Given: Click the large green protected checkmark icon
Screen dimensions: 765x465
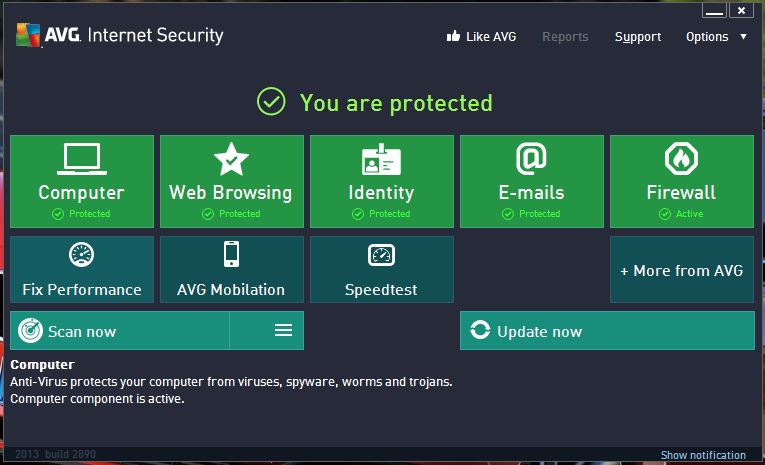Looking at the screenshot, I should coord(271,101).
